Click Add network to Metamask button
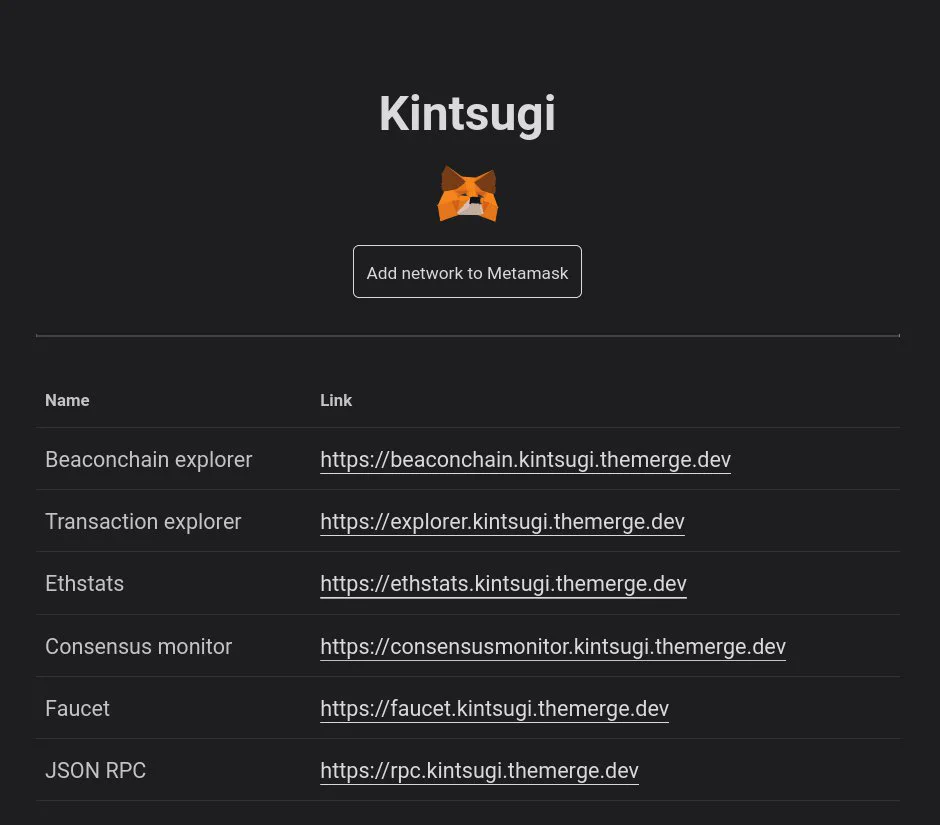 [x=467, y=272]
